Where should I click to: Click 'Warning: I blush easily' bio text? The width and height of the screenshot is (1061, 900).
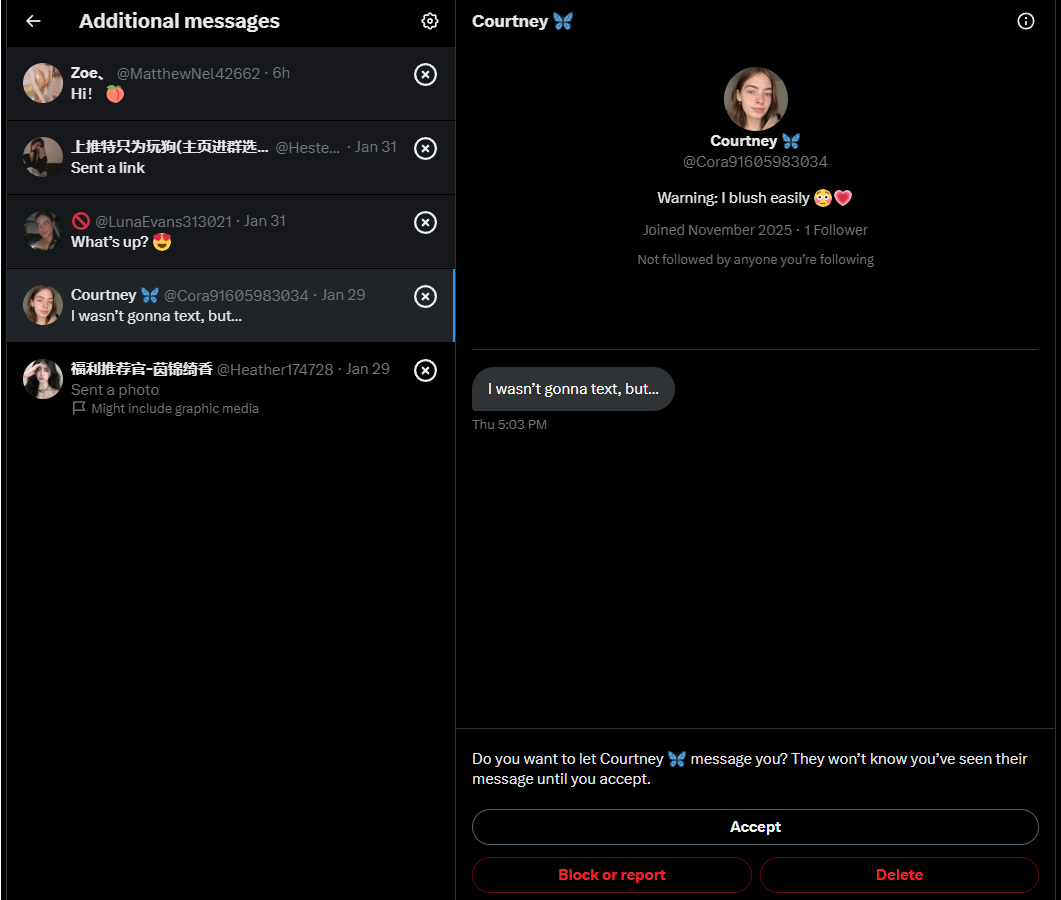(x=755, y=198)
